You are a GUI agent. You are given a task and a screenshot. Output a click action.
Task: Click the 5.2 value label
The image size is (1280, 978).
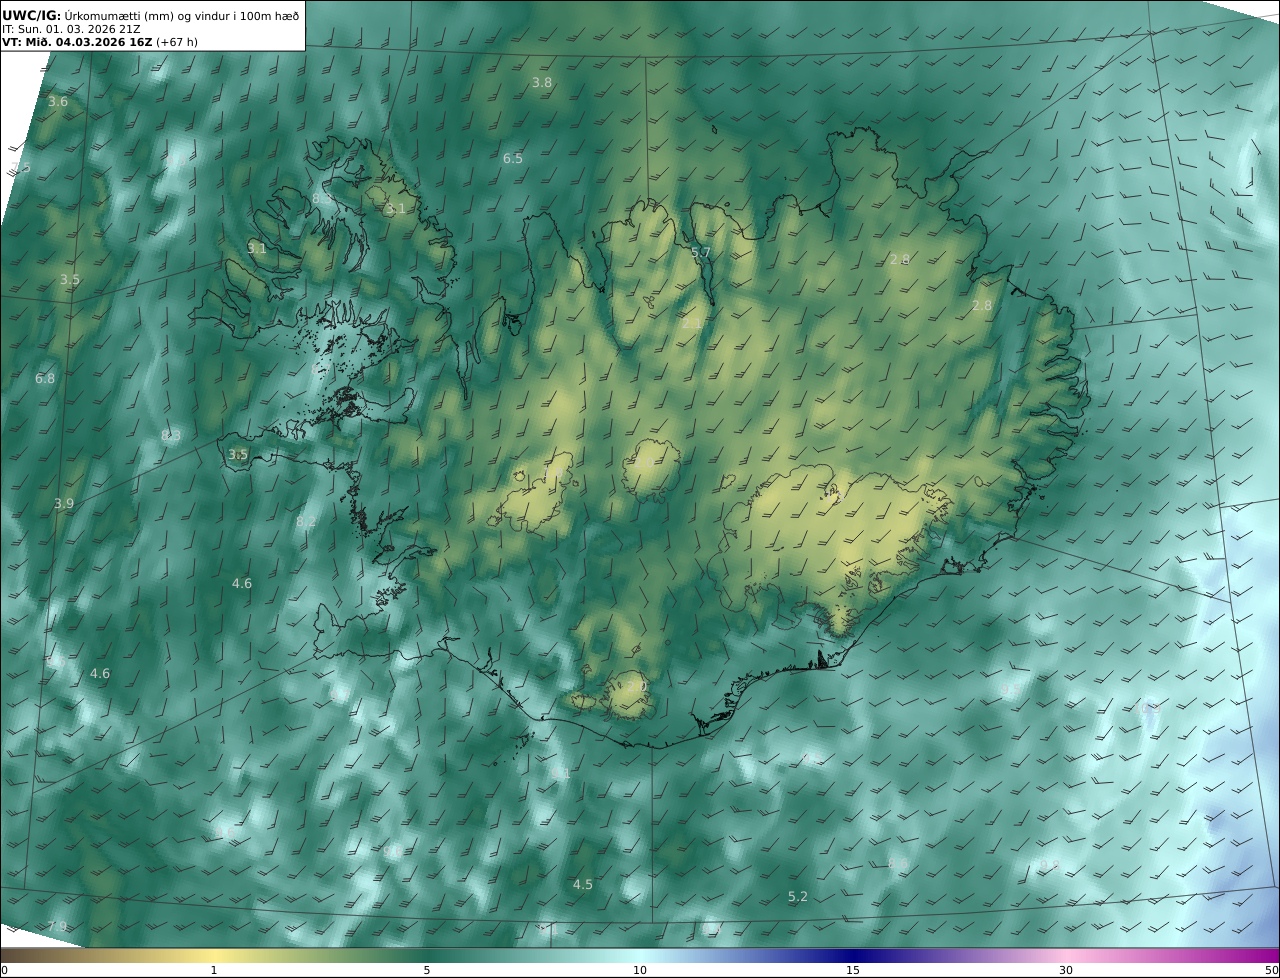[x=797, y=897]
